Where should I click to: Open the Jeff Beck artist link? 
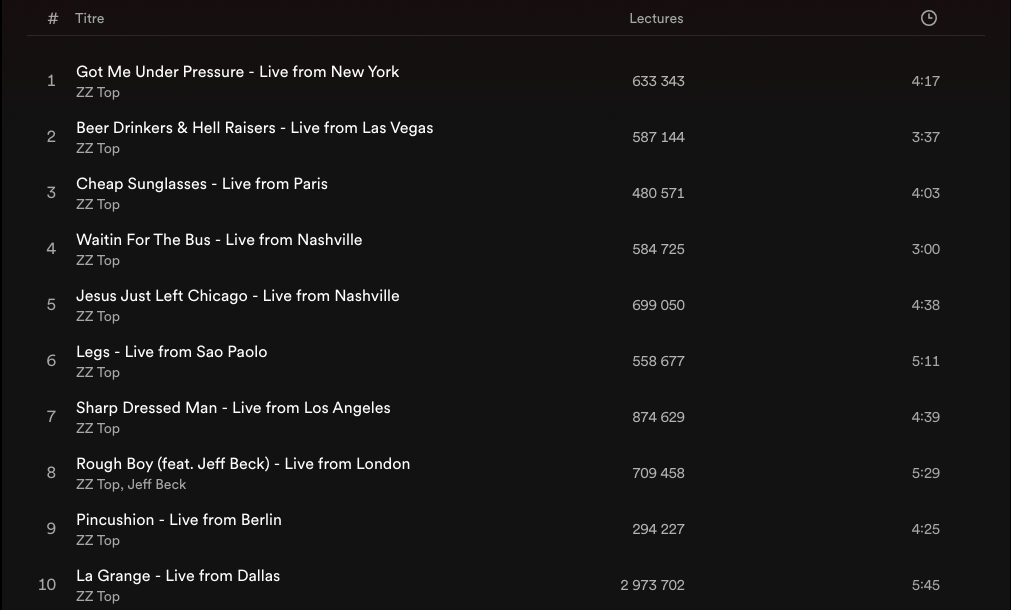[157, 485]
